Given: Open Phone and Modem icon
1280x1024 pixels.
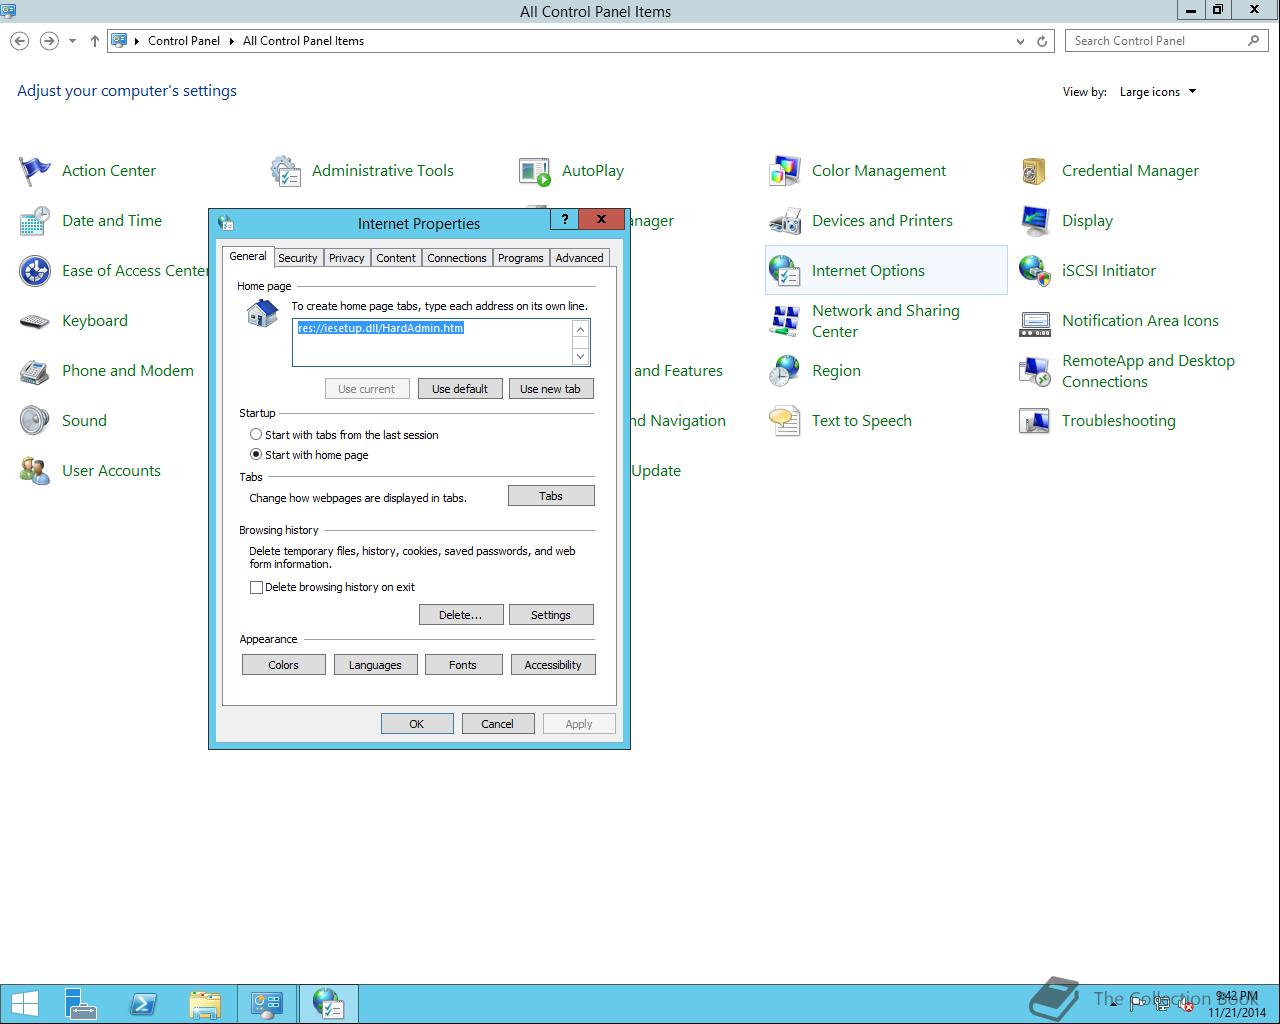Looking at the screenshot, I should [35, 371].
